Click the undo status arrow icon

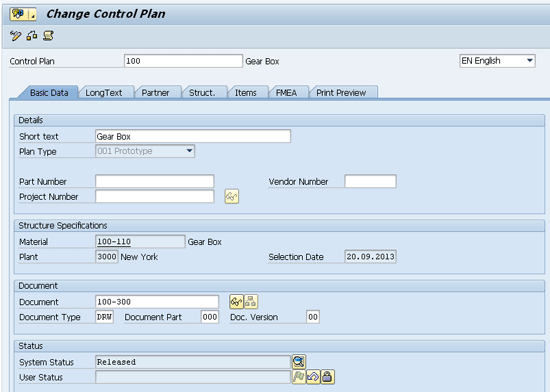click(x=313, y=377)
